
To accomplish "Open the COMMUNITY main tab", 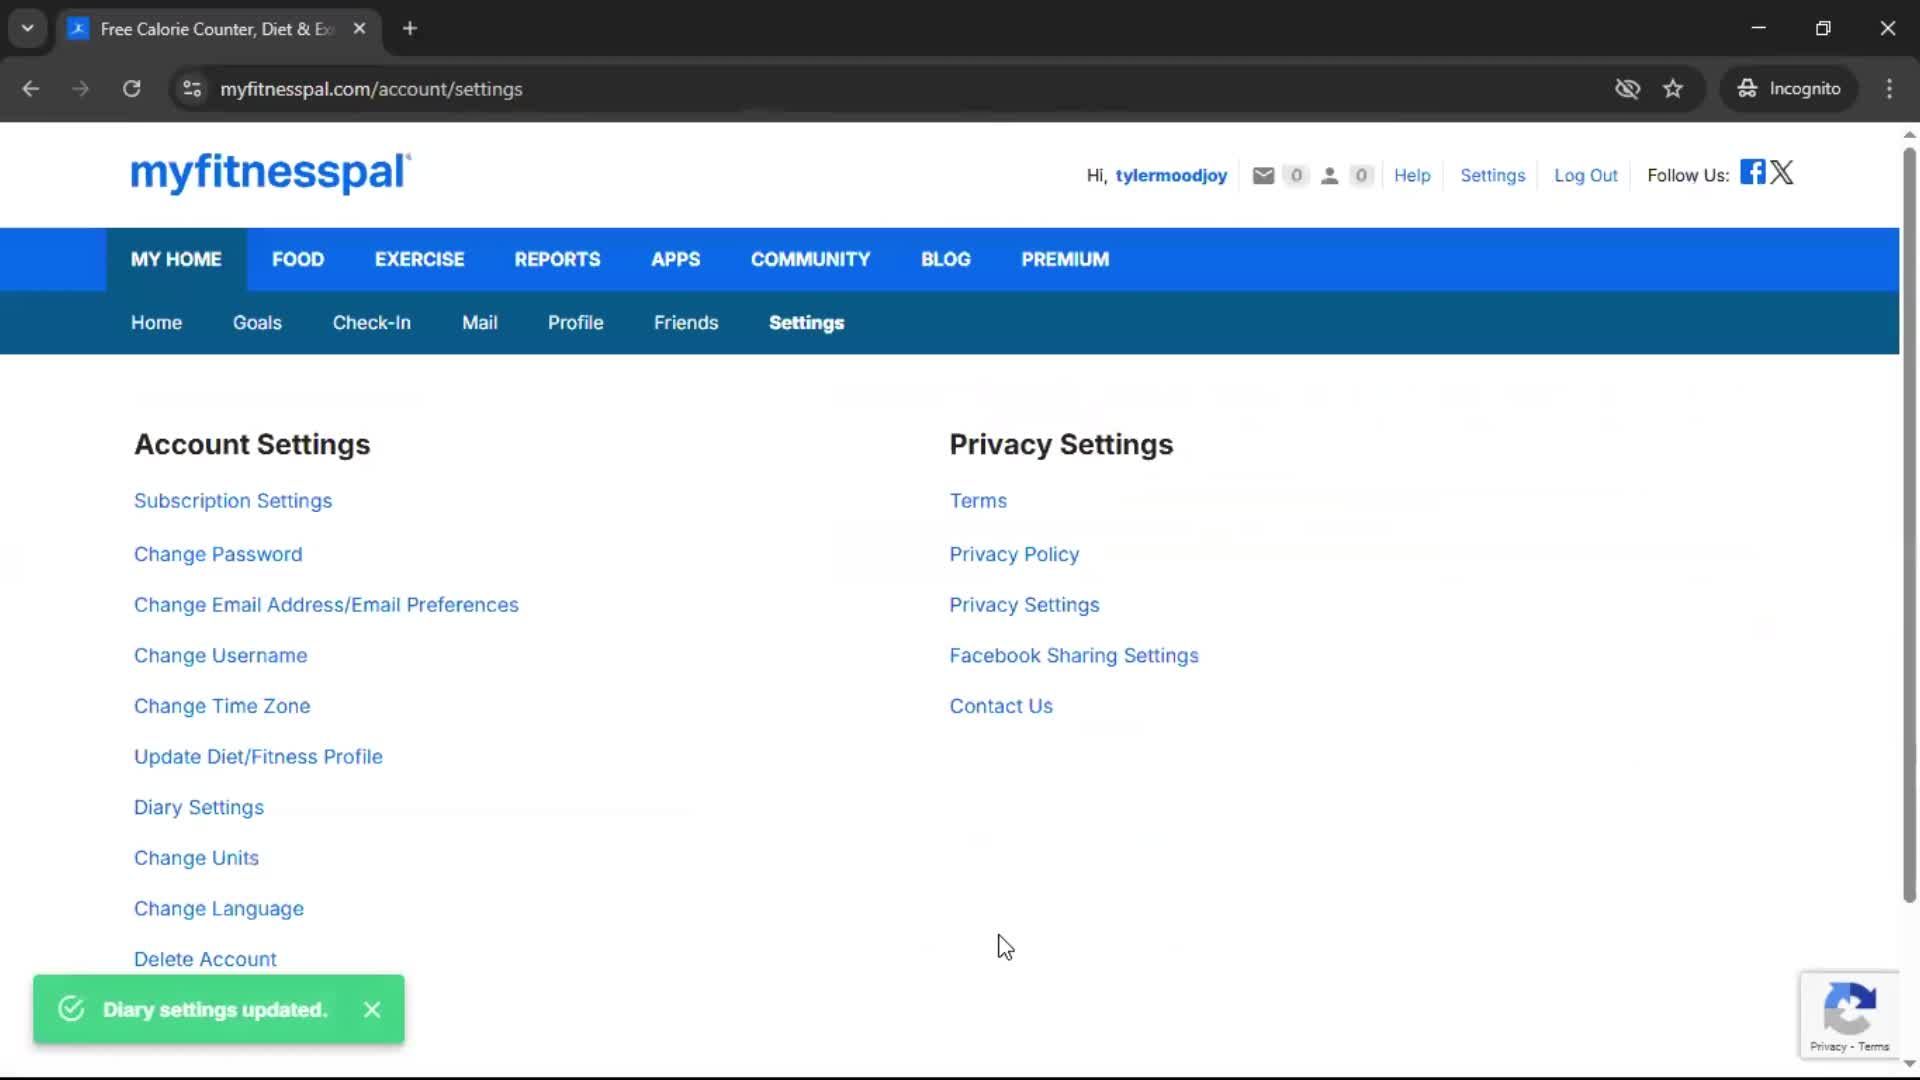I will coord(810,260).
